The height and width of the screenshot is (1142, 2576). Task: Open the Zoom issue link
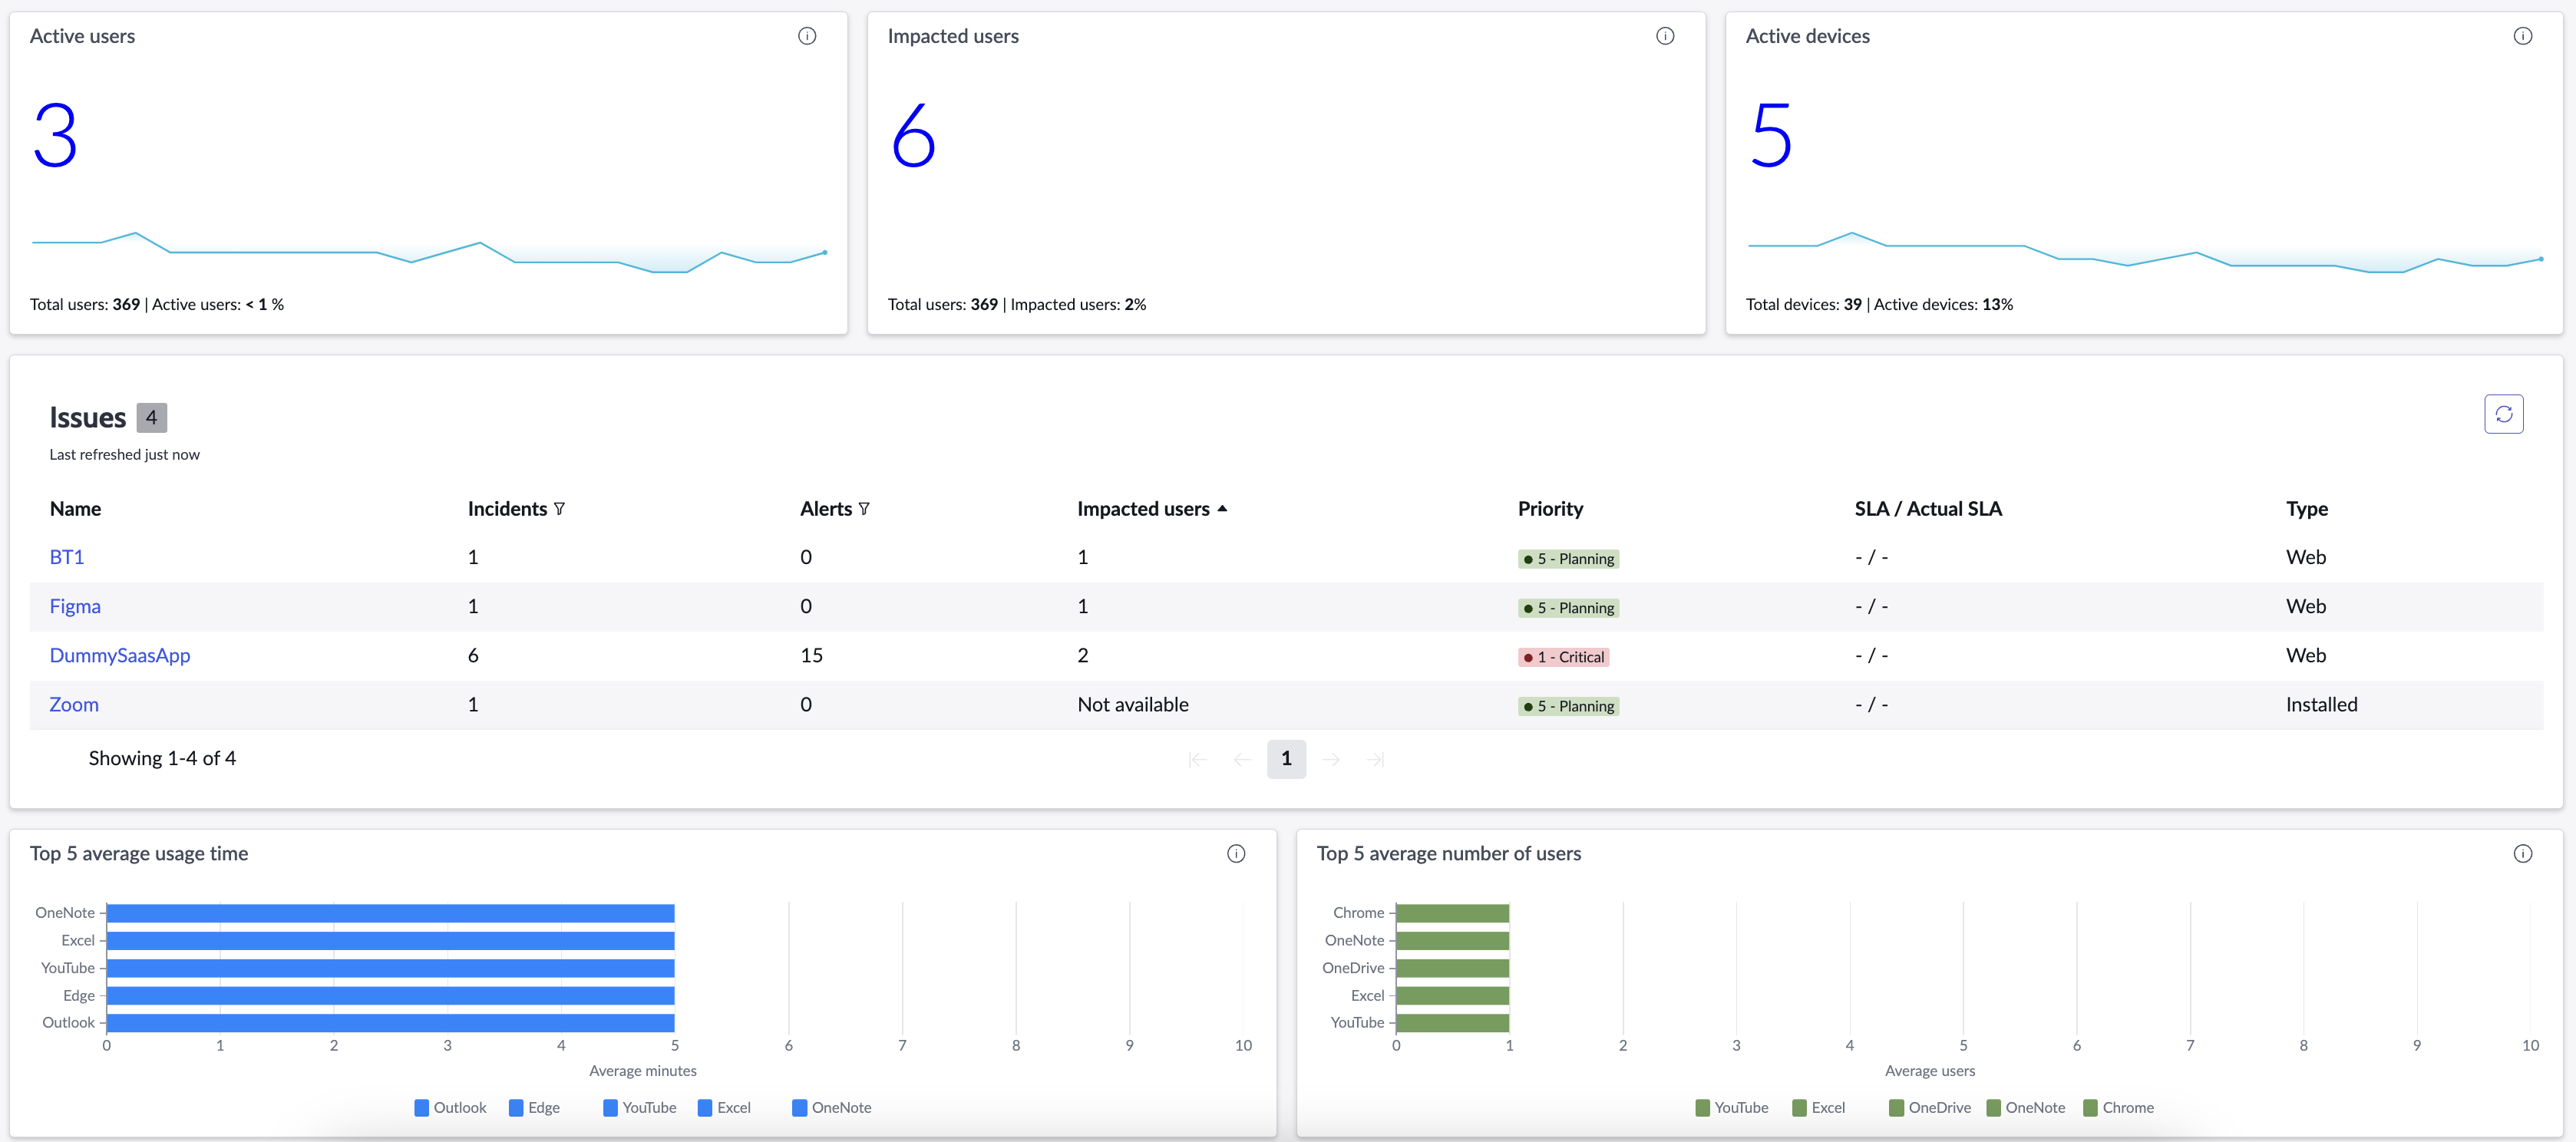[x=74, y=704]
